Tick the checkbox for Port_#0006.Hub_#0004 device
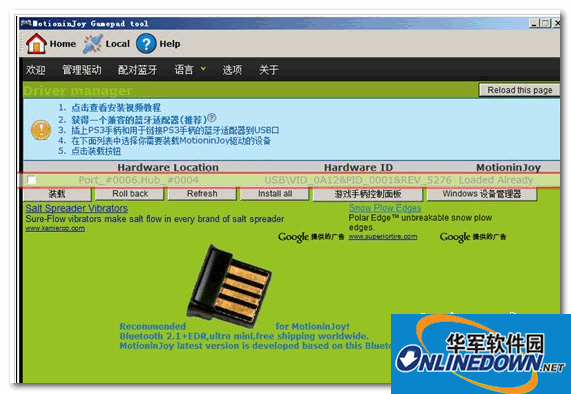The image size is (571, 394). 32,180
